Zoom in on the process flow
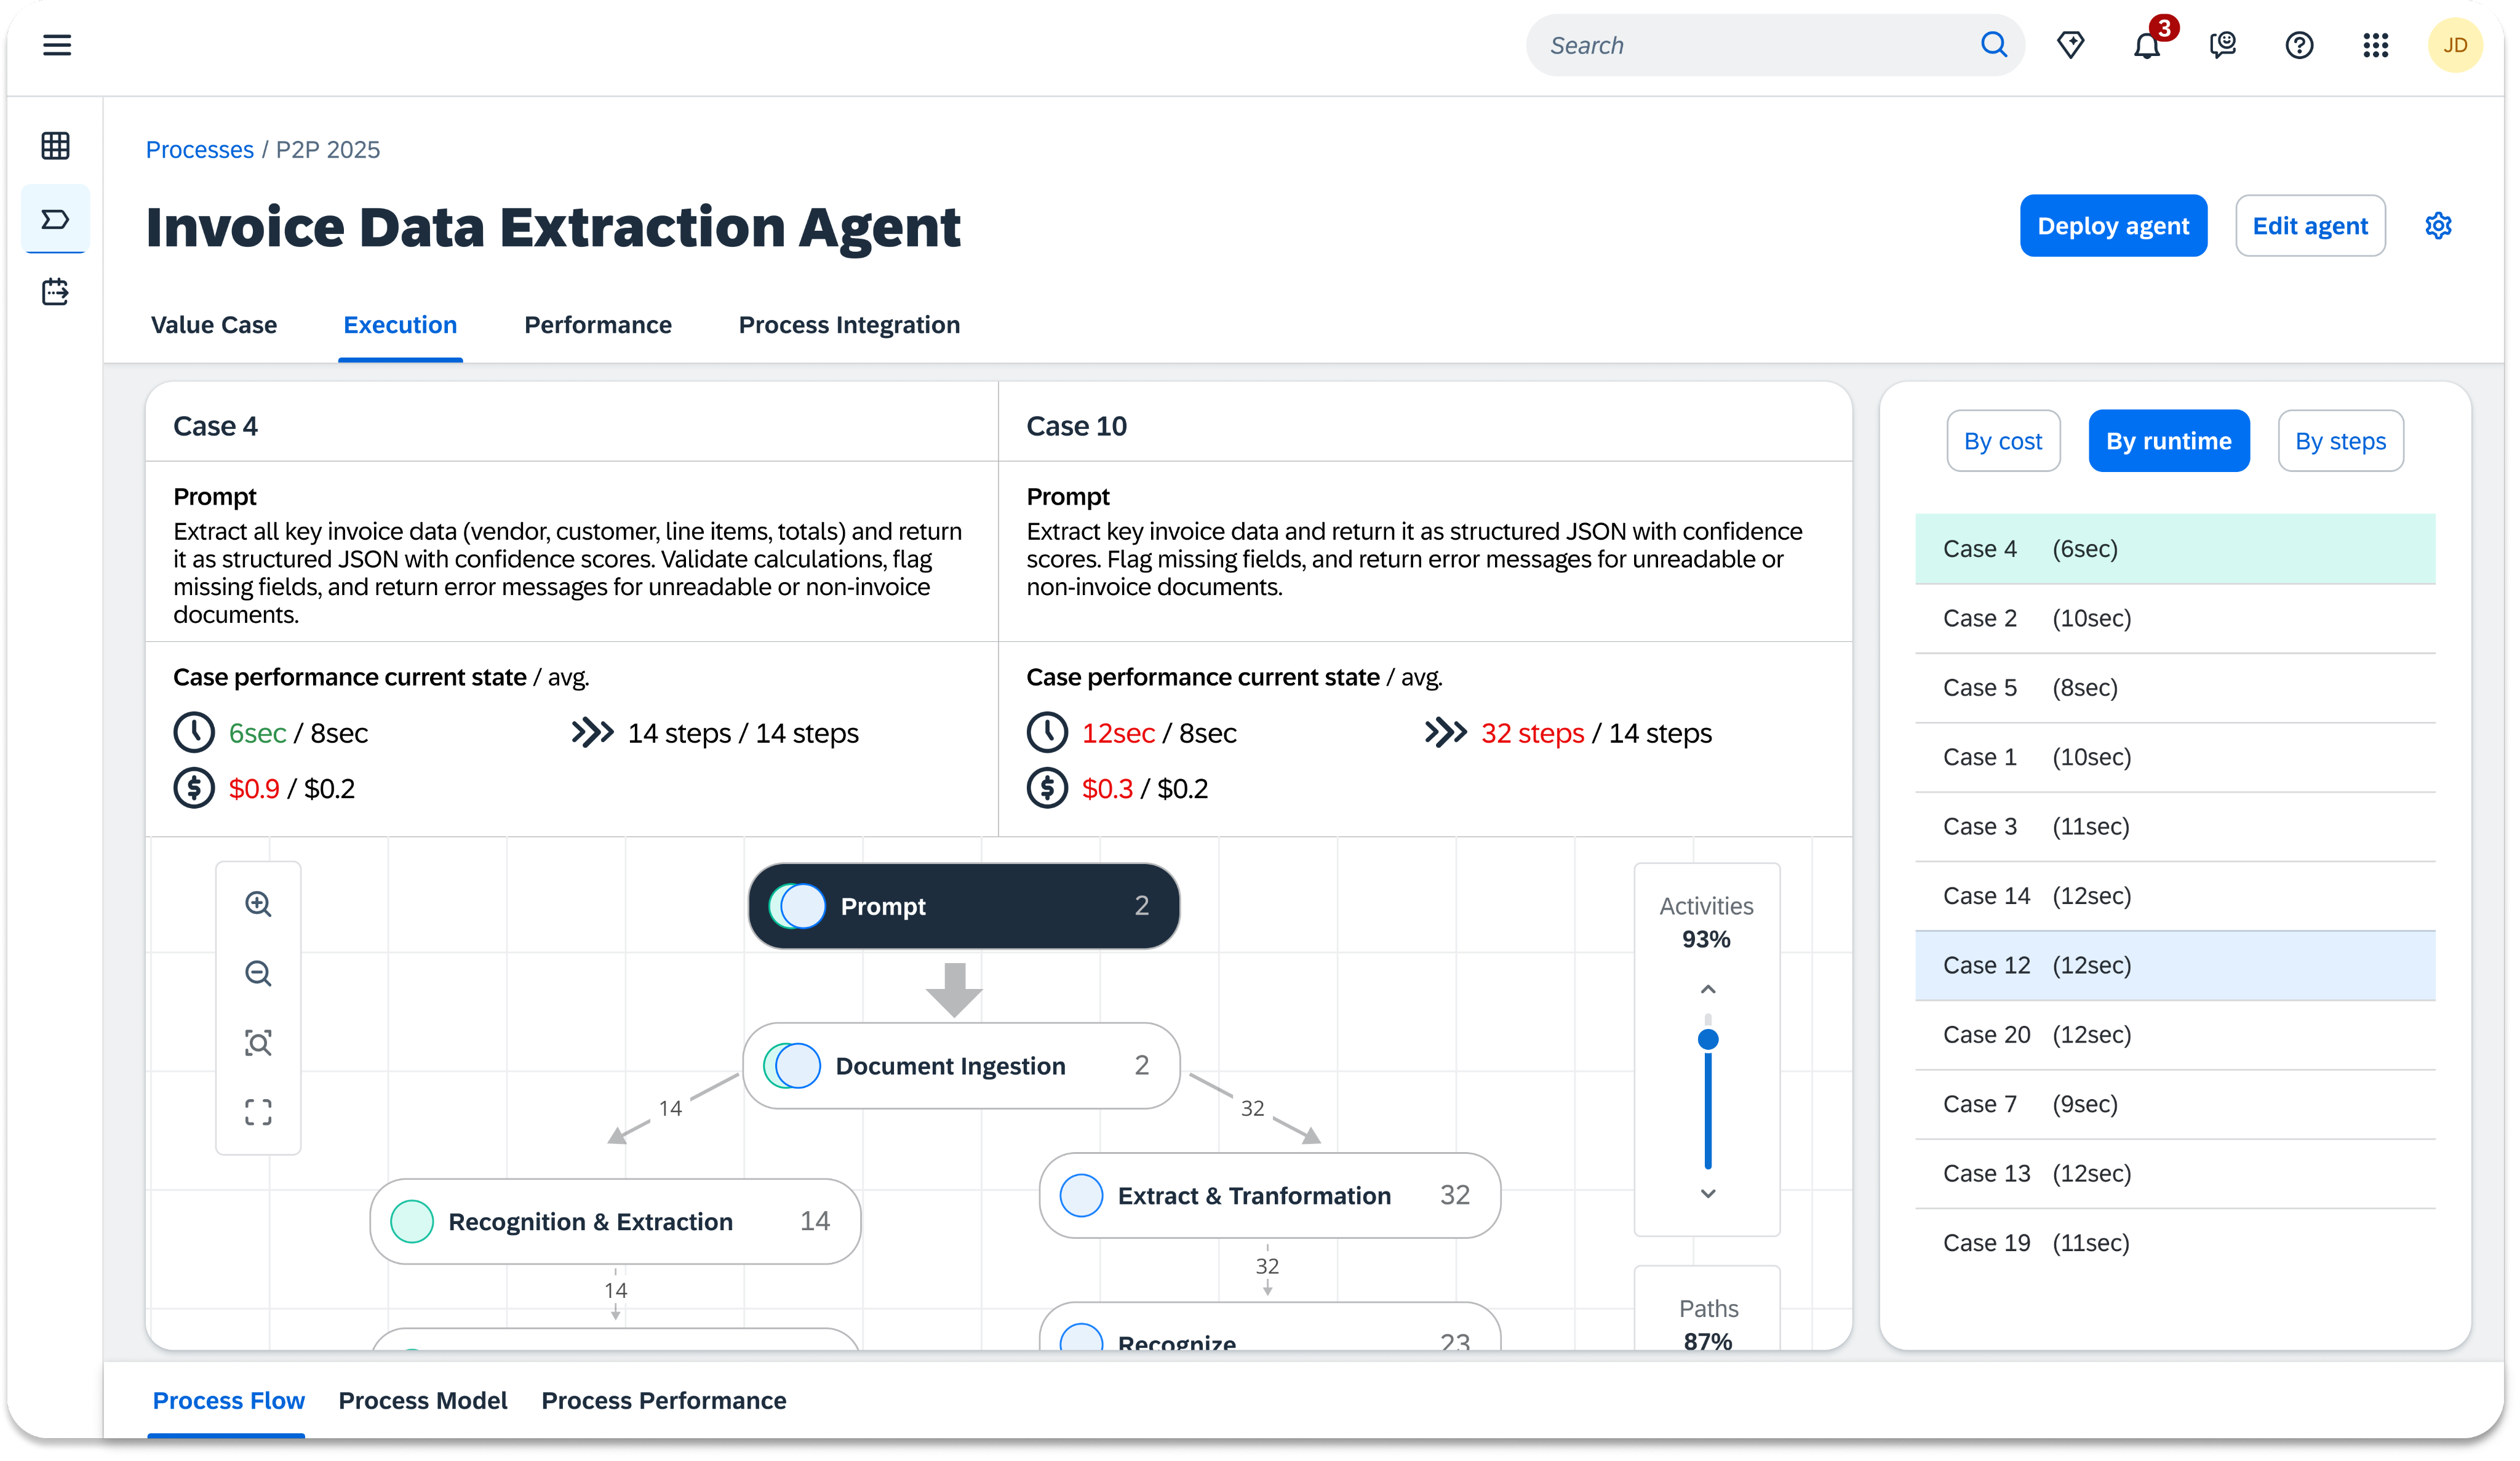Screen dimensions: 2520x1461 click(258, 904)
